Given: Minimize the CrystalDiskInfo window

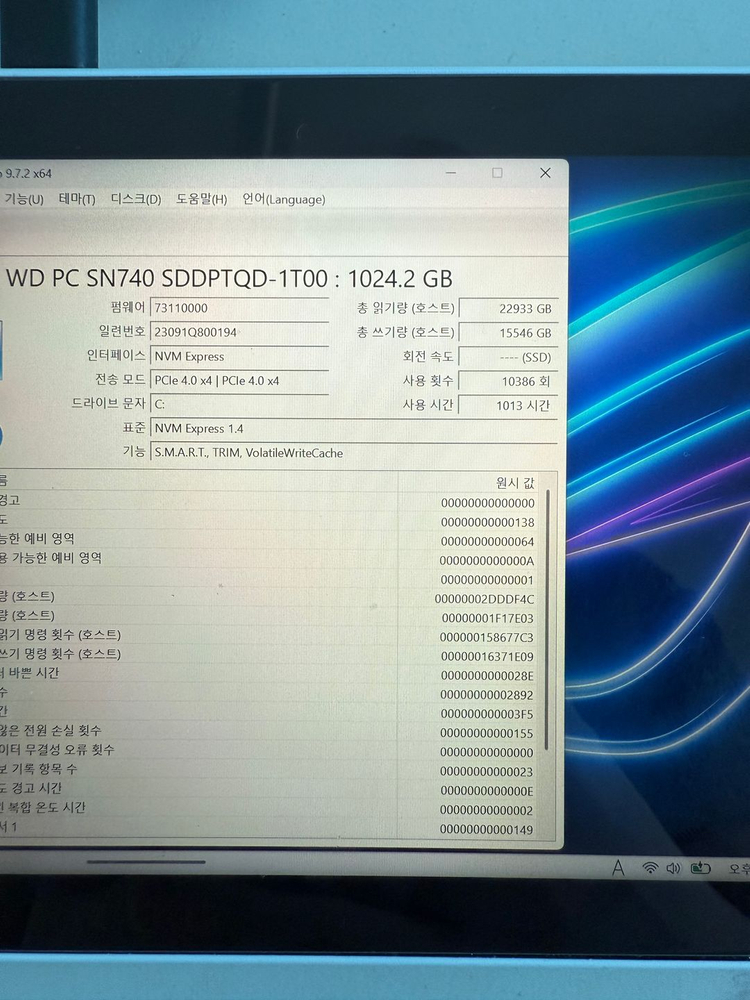Looking at the screenshot, I should tap(451, 173).
